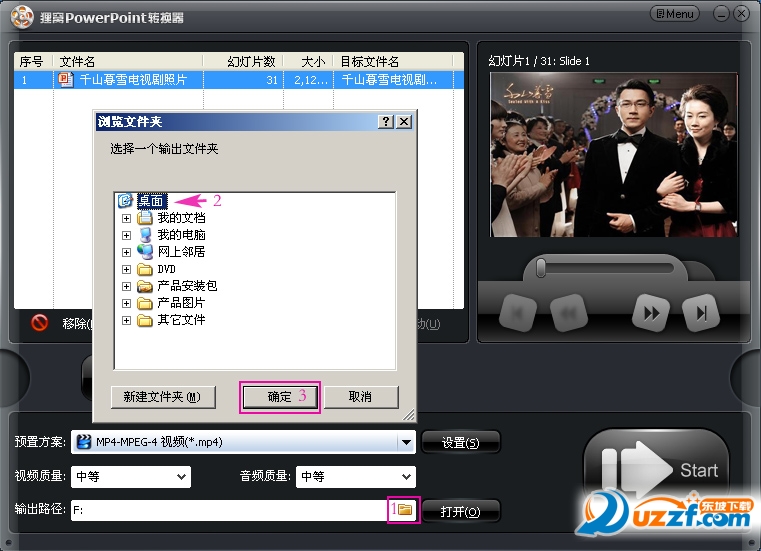Image resolution: width=761 pixels, height=551 pixels.
Task: Expand the DVD folder node
Action: [x=126, y=269]
